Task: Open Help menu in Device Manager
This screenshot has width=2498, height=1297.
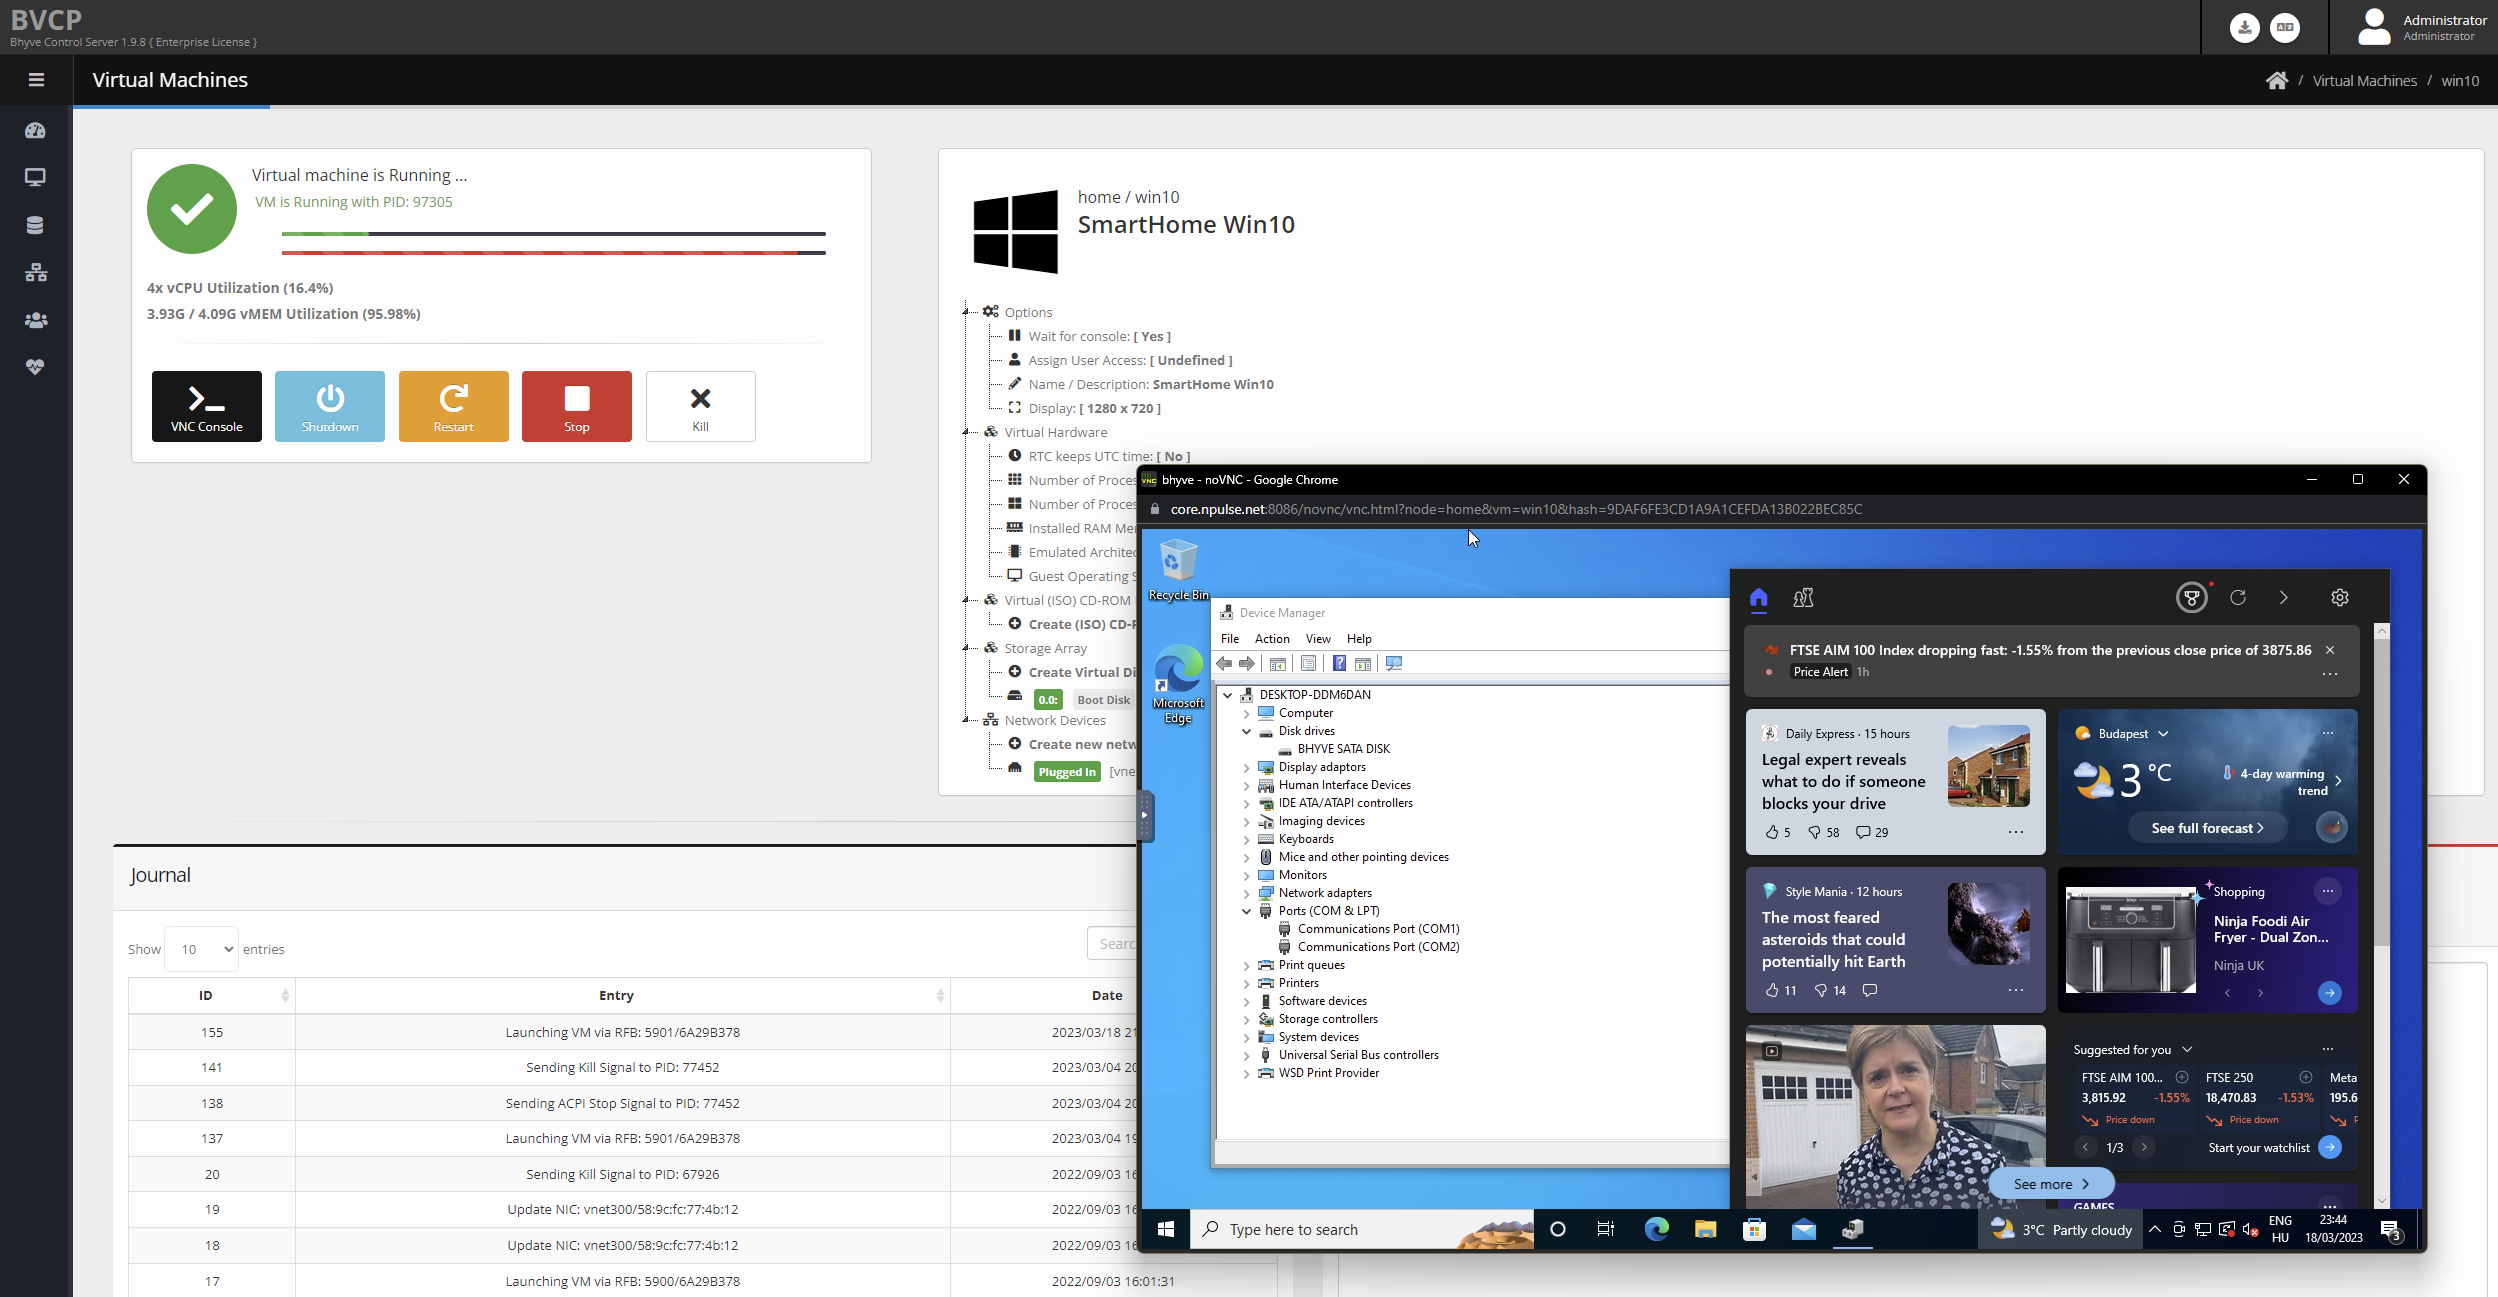Action: pos(1359,639)
